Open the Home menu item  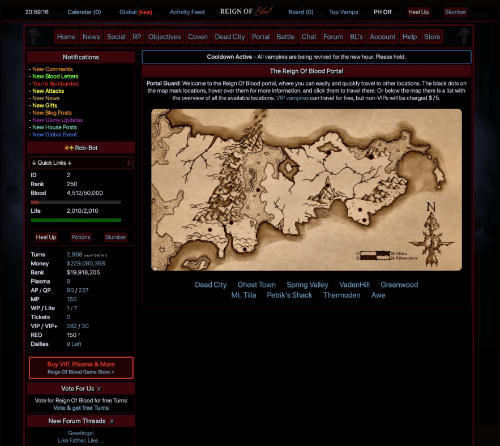66,37
